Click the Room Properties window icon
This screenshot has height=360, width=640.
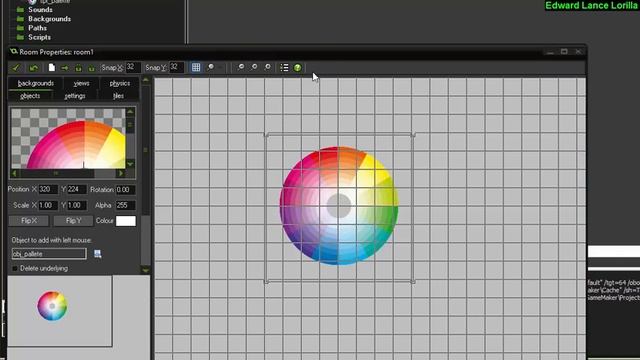coord(14,52)
